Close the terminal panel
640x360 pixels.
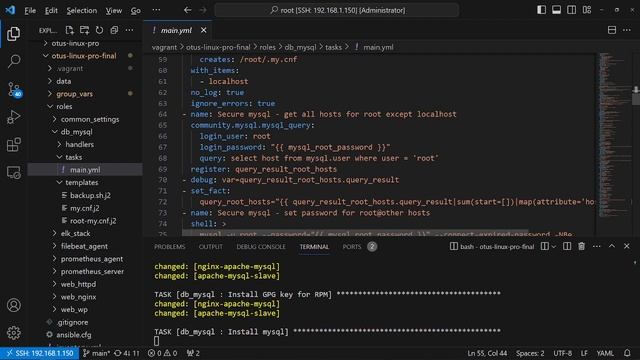point(627,246)
